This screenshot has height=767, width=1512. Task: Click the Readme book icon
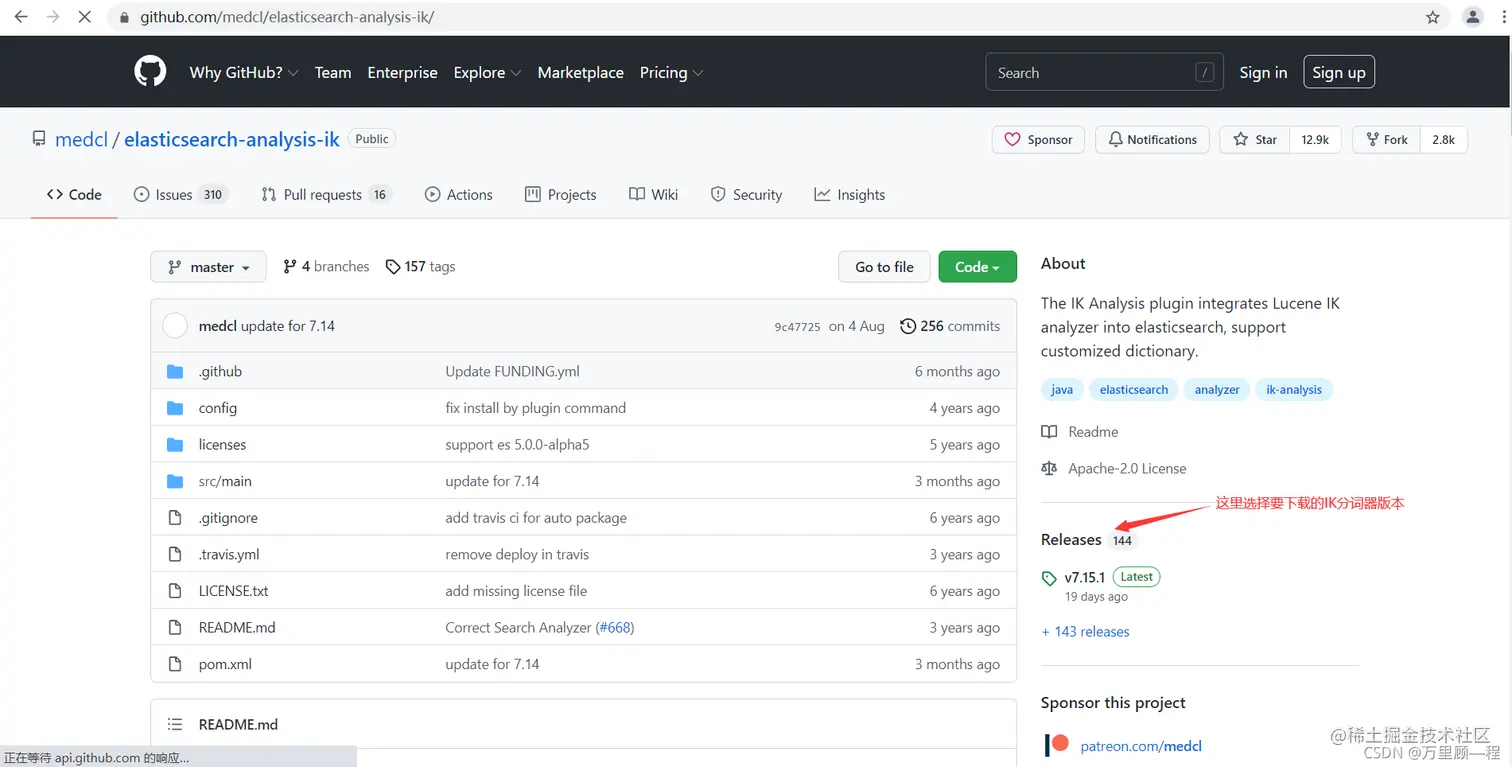(x=1049, y=432)
